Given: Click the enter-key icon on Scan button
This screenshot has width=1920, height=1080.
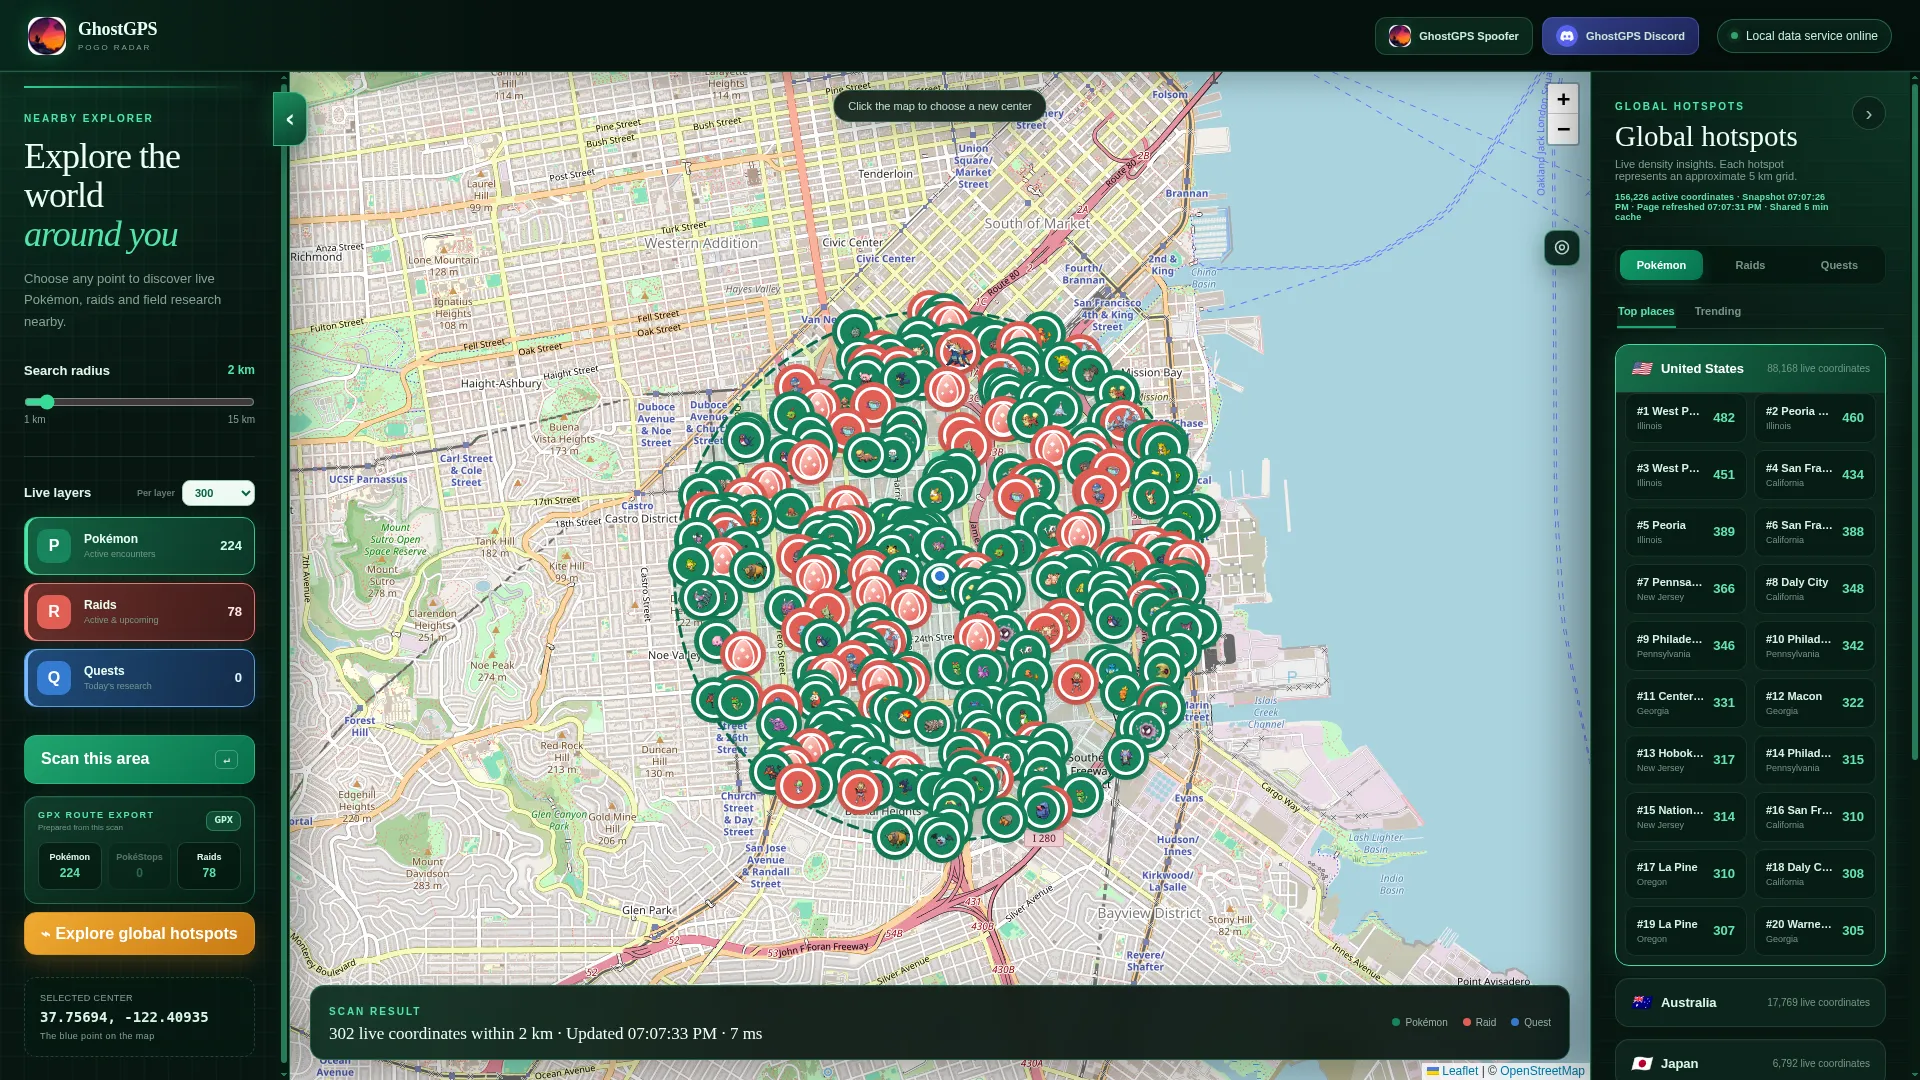Looking at the screenshot, I should tap(227, 760).
